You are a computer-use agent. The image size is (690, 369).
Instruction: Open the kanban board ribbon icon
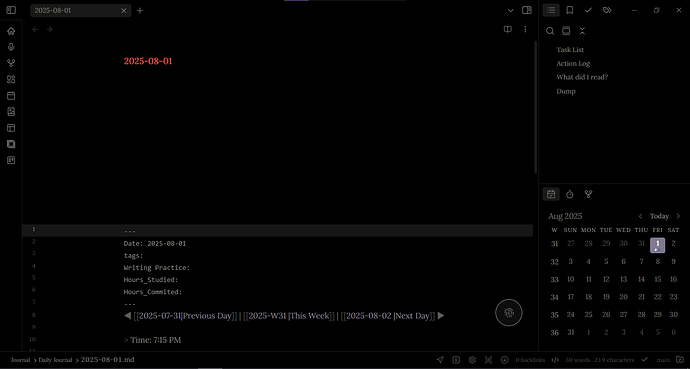click(11, 160)
